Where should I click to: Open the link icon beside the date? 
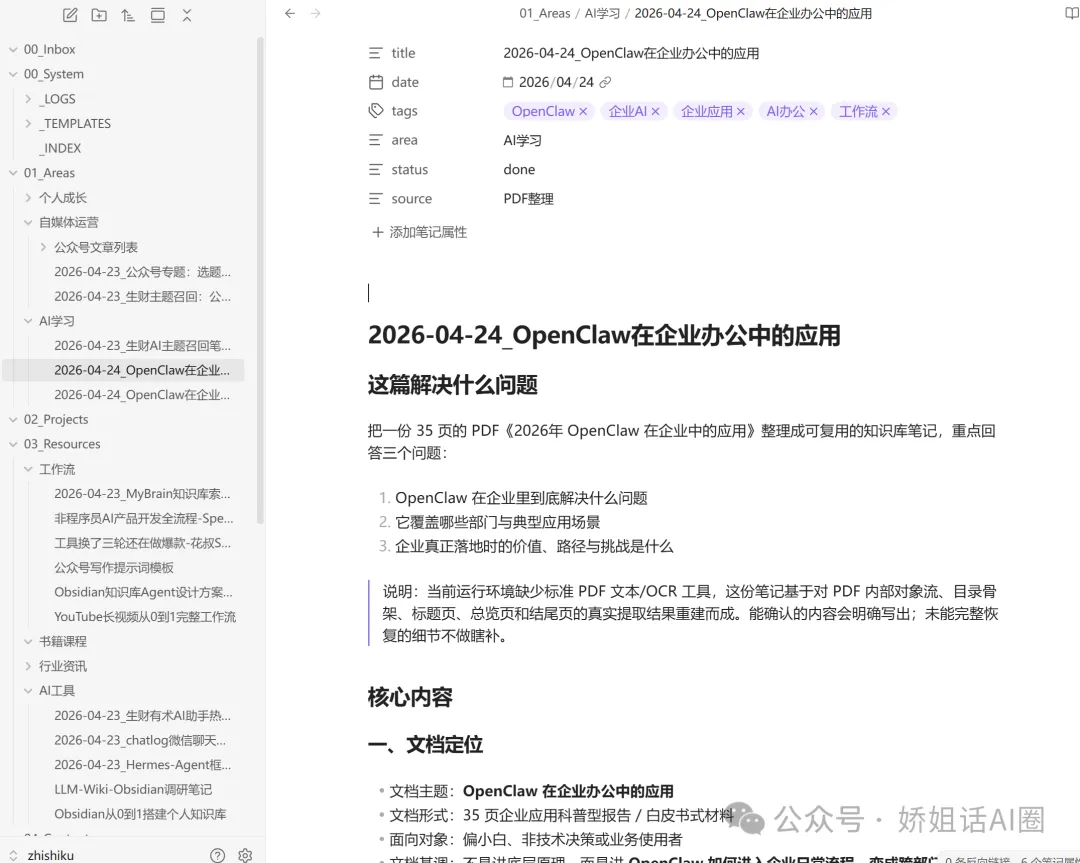coord(605,83)
